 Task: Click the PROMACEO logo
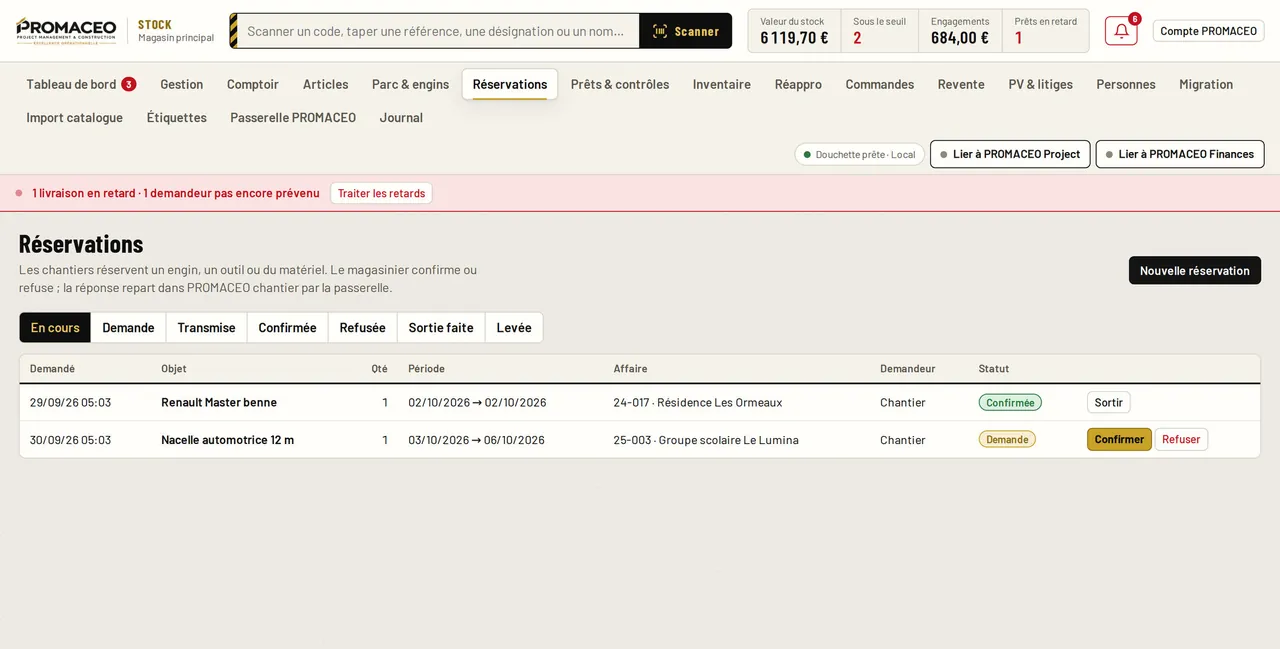pyautogui.click(x=66, y=31)
